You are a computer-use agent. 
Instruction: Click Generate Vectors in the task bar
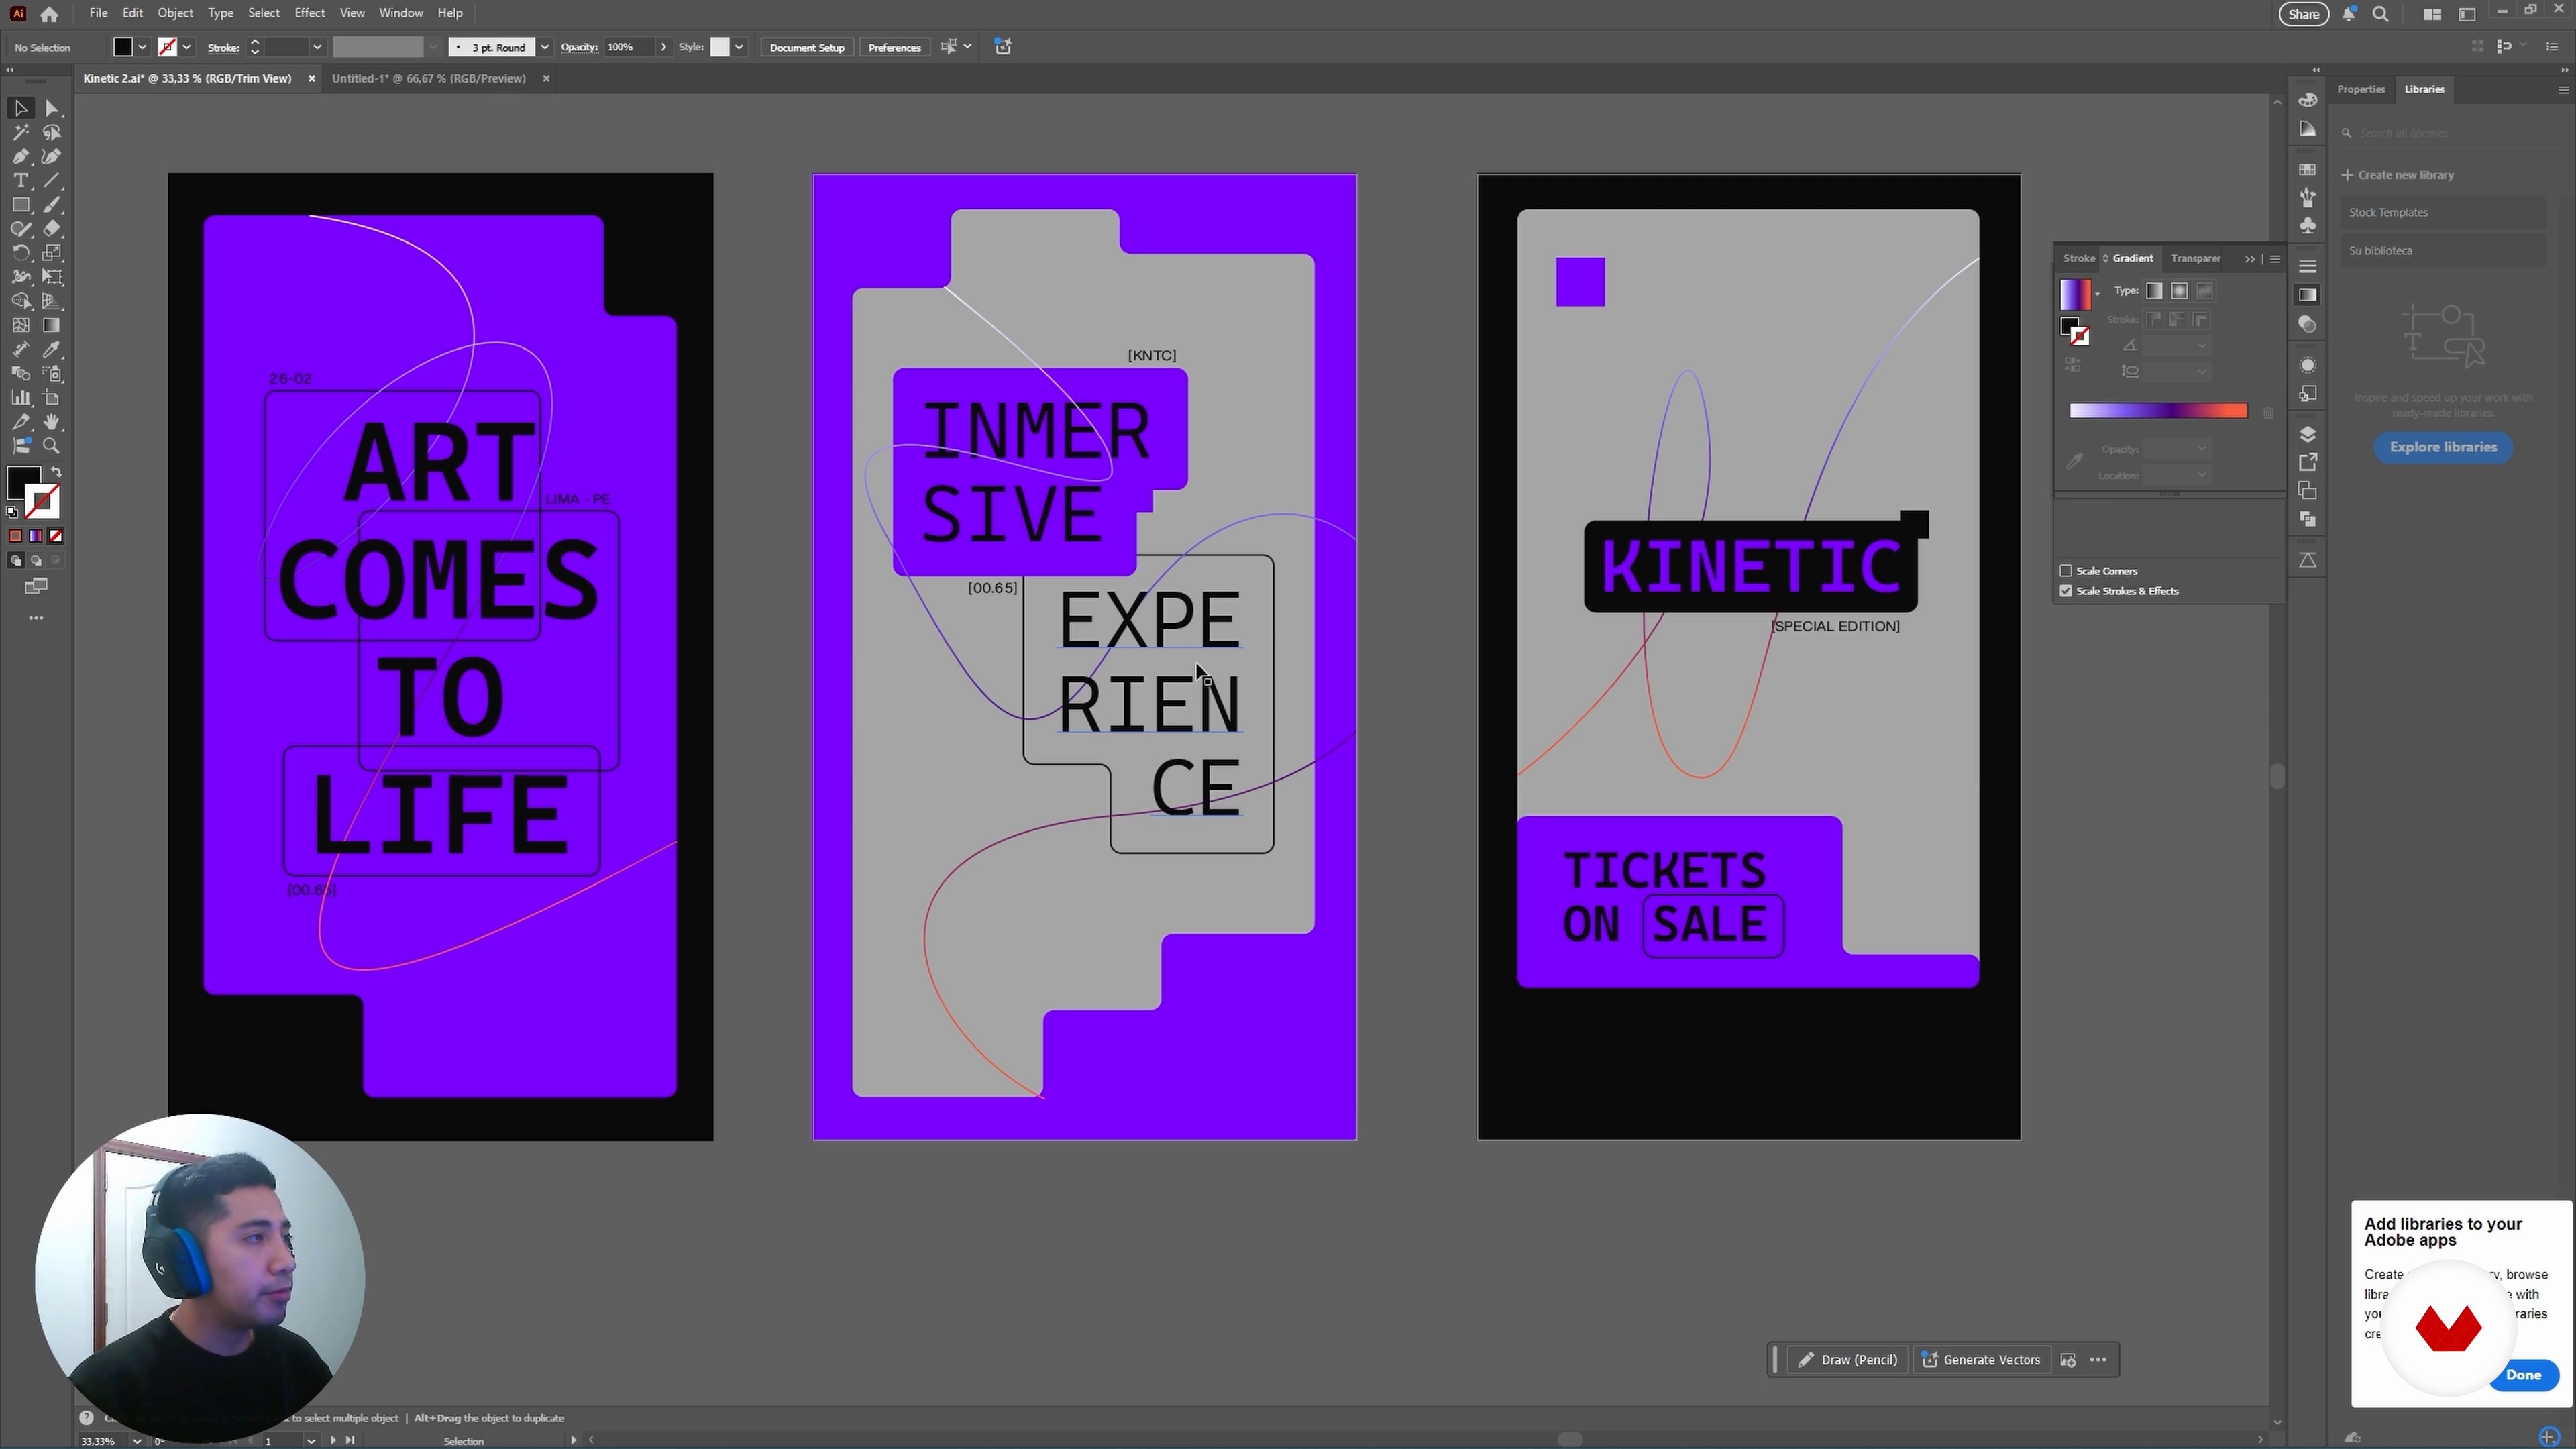(x=1981, y=1360)
